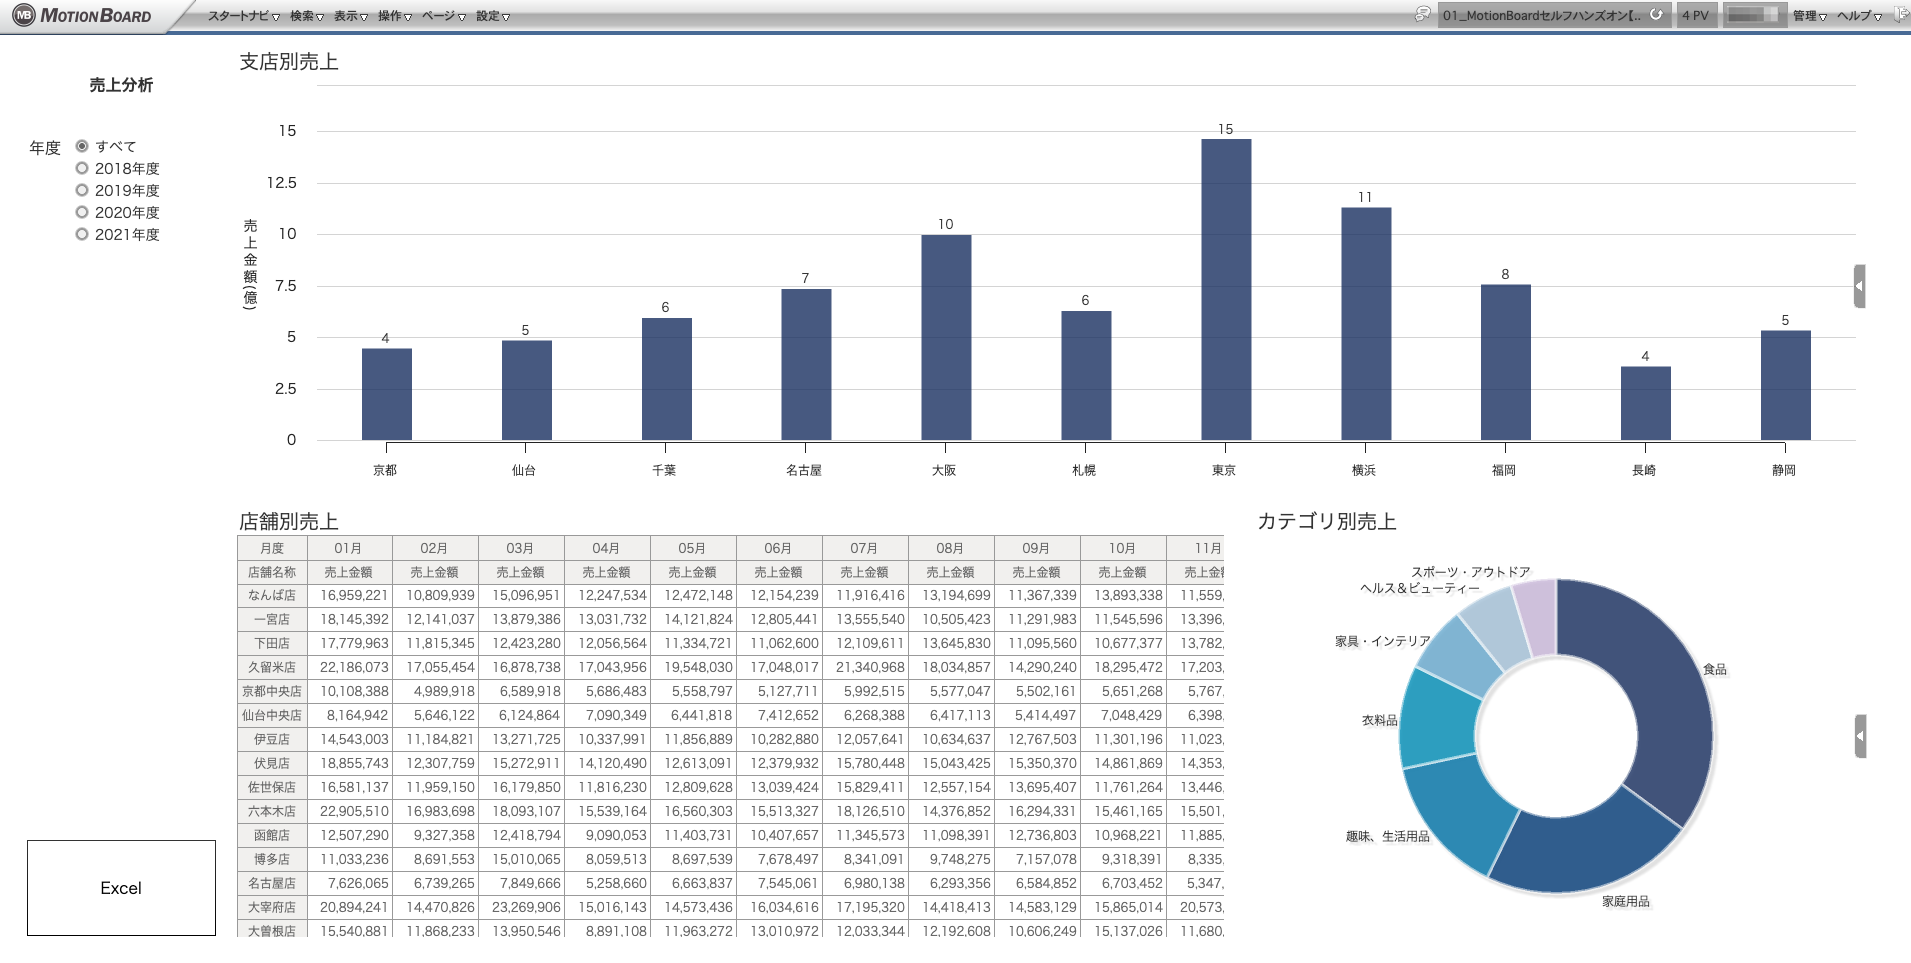
Task: Select the すべて year radio button
Action: click(82, 146)
